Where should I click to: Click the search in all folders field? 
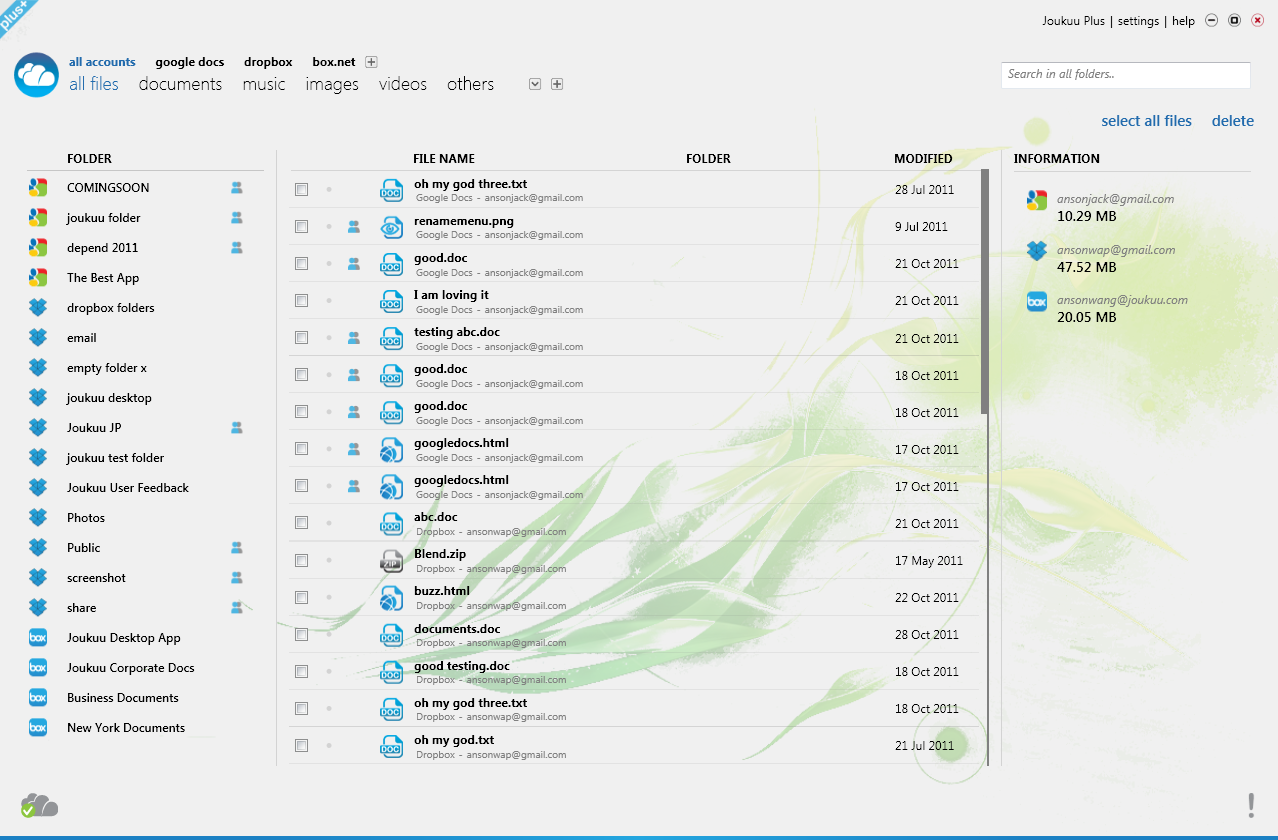(x=1126, y=74)
